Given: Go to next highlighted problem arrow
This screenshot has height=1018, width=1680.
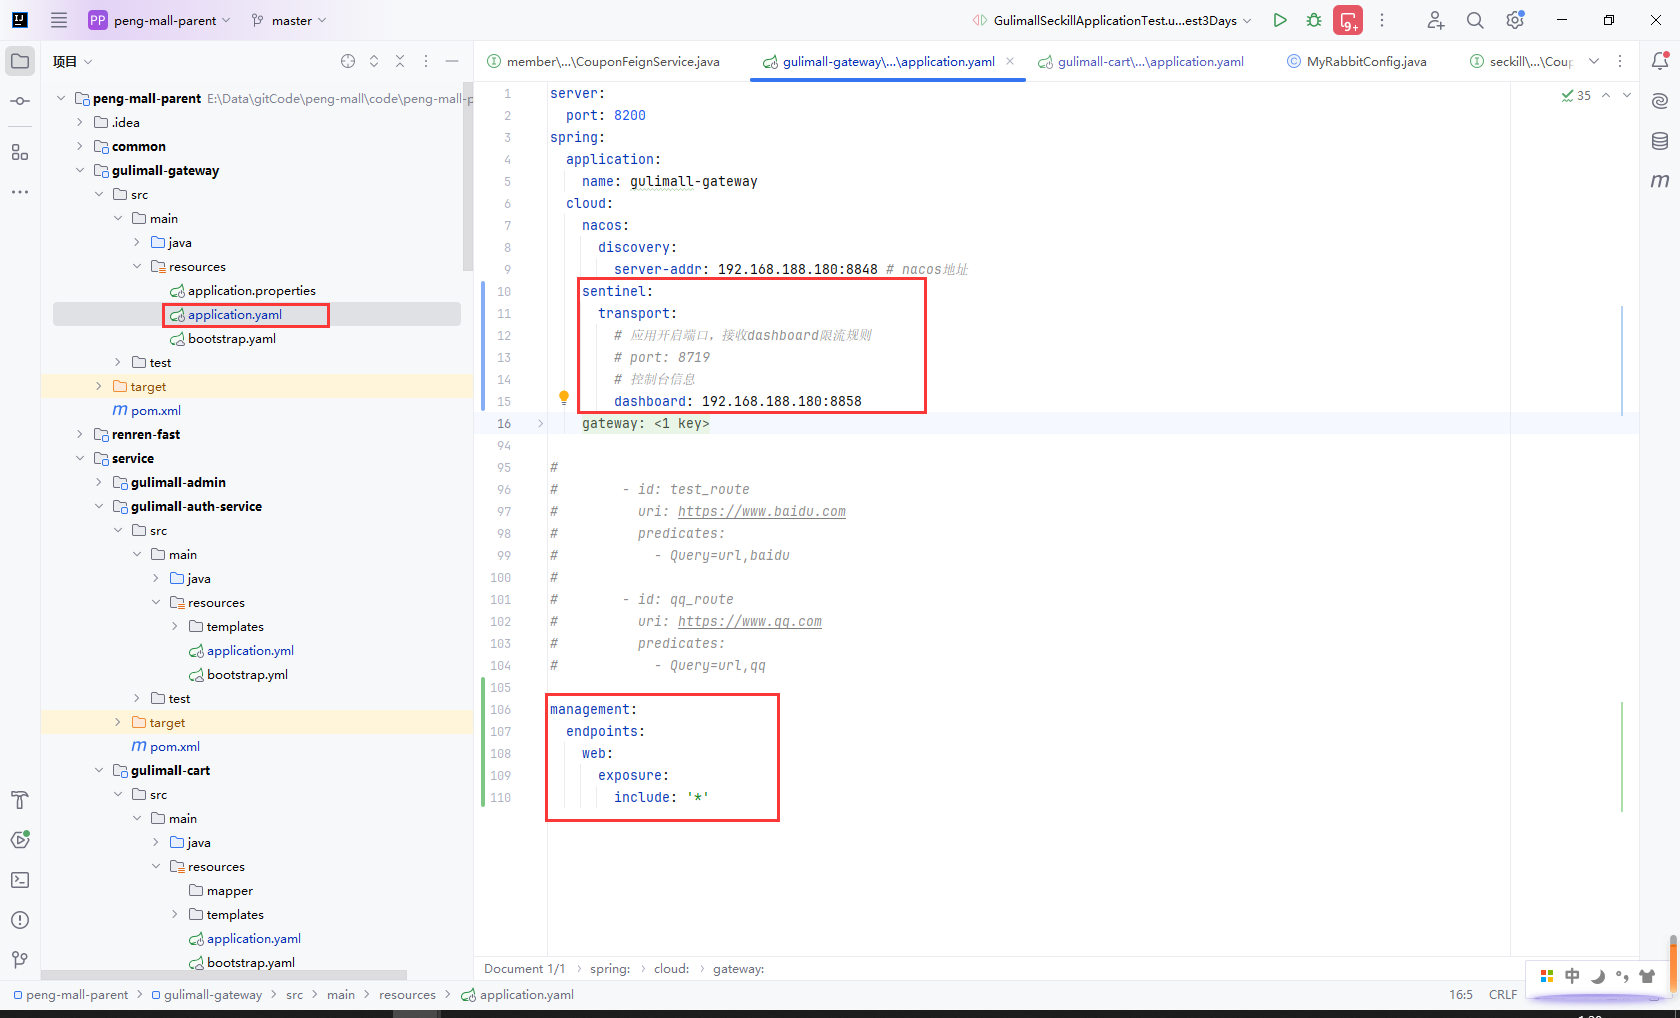Looking at the screenshot, I should tap(1627, 96).
